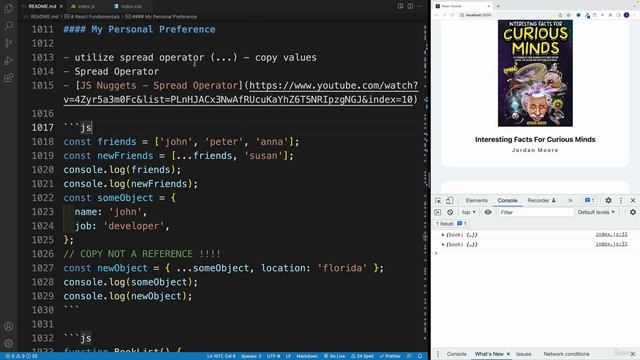Close the README.md editor tab
640x360 pixels.
(61, 6)
